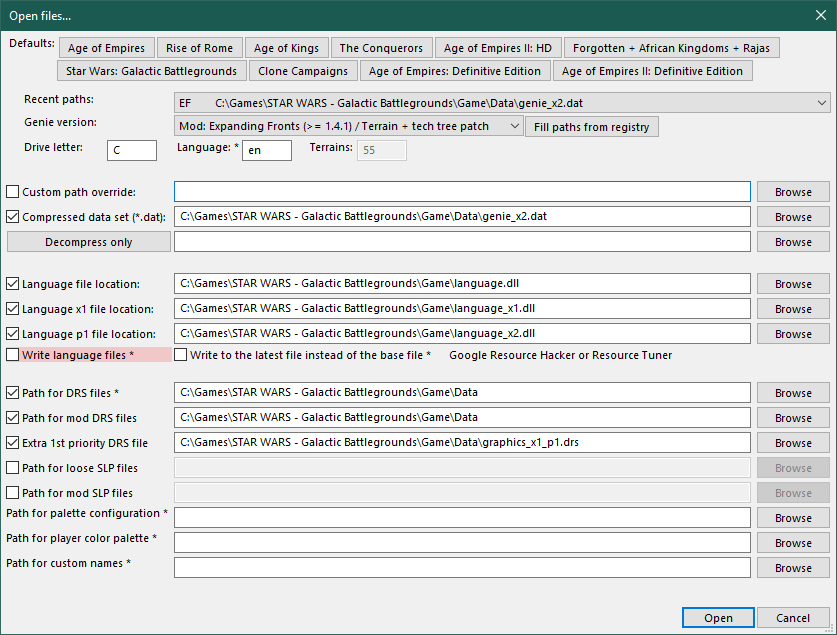Tick Write to the latest file option
The image size is (837, 635).
click(x=181, y=355)
